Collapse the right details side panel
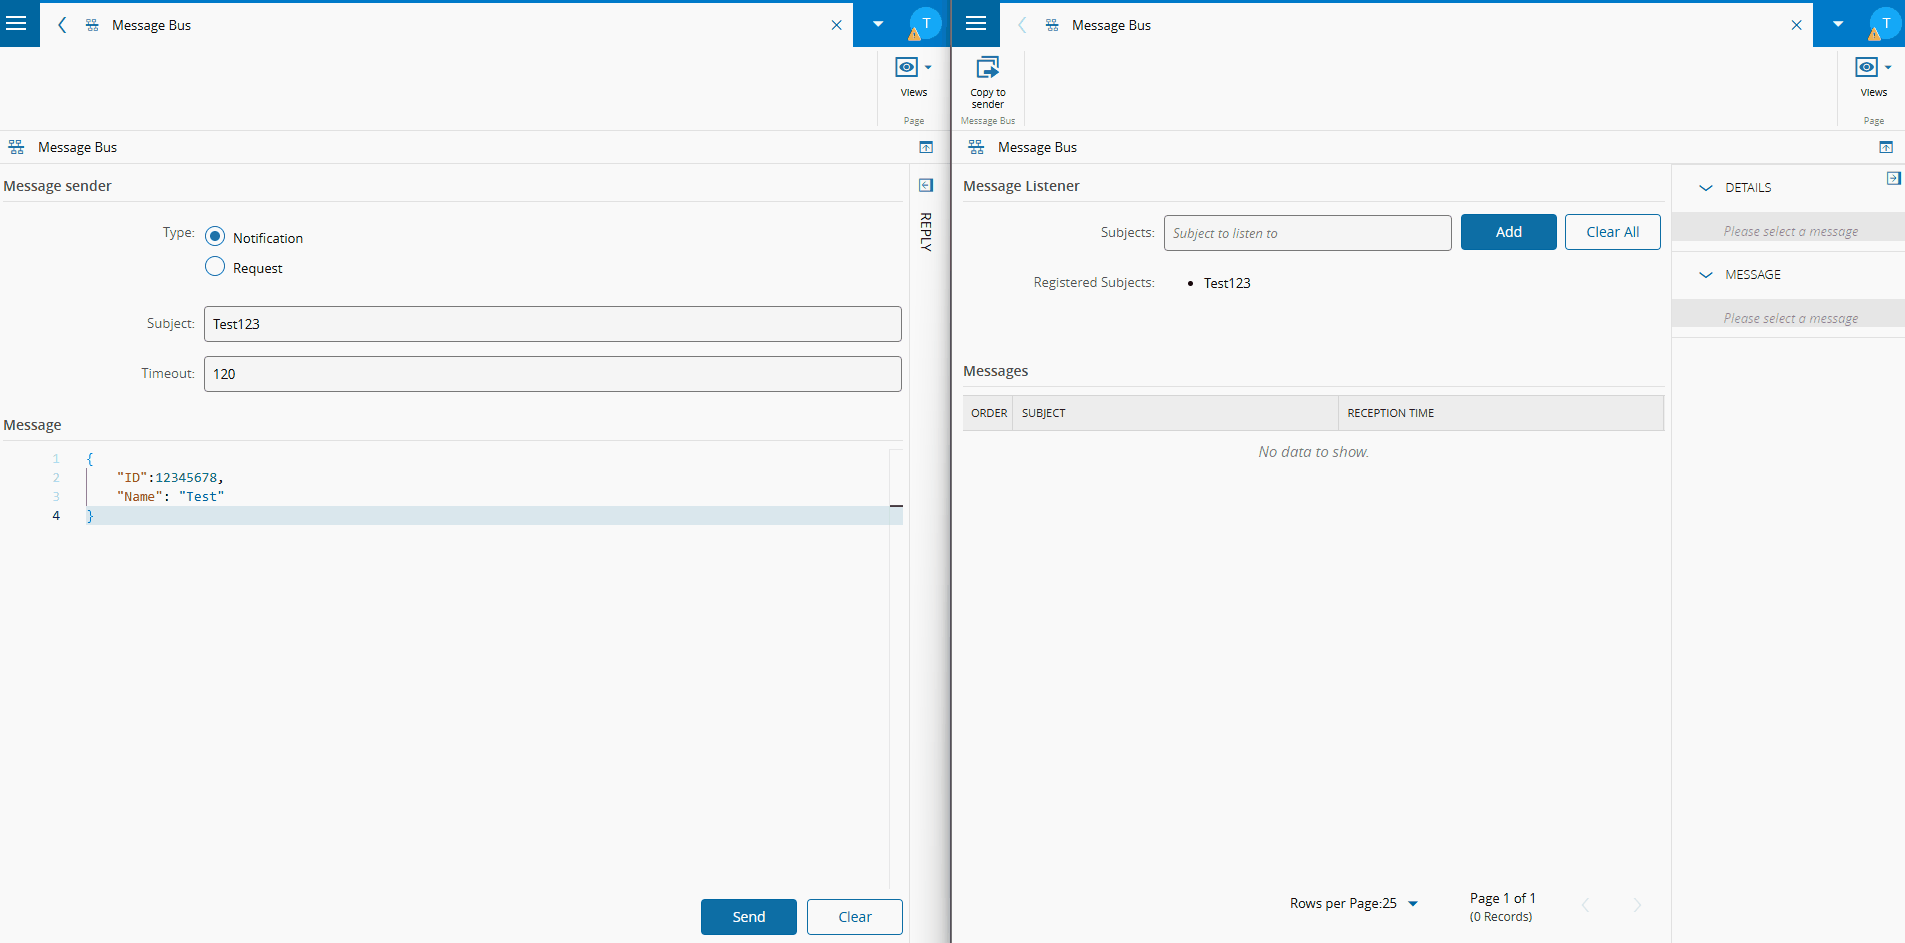Screen dimensions: 1905x943 [x=1893, y=178]
